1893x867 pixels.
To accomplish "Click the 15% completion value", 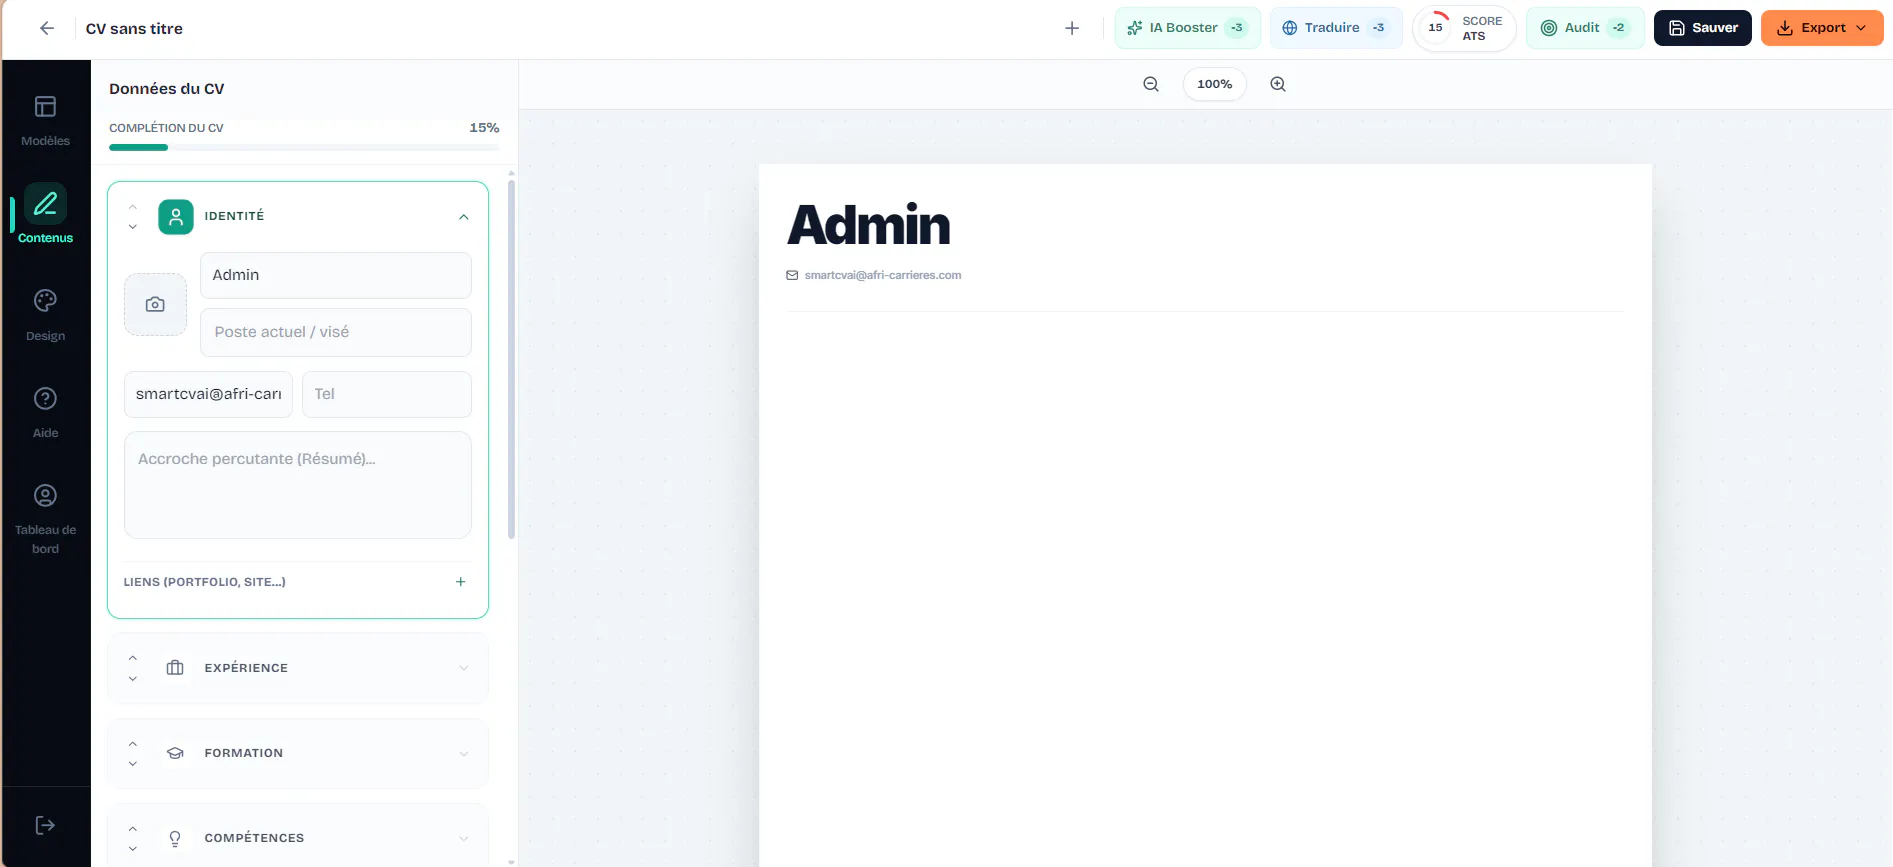I will [484, 128].
